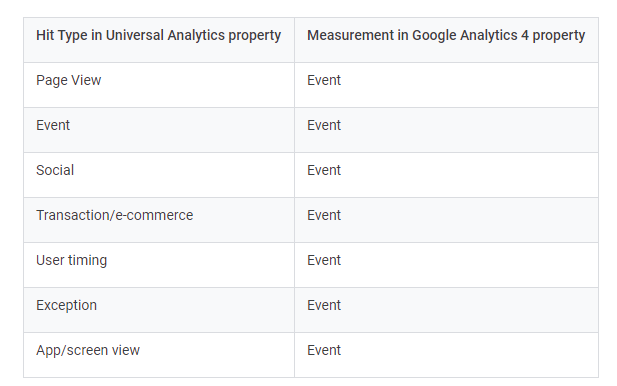Select the 'Social' hit type cell
617x386 pixels.
pyautogui.click(x=159, y=175)
